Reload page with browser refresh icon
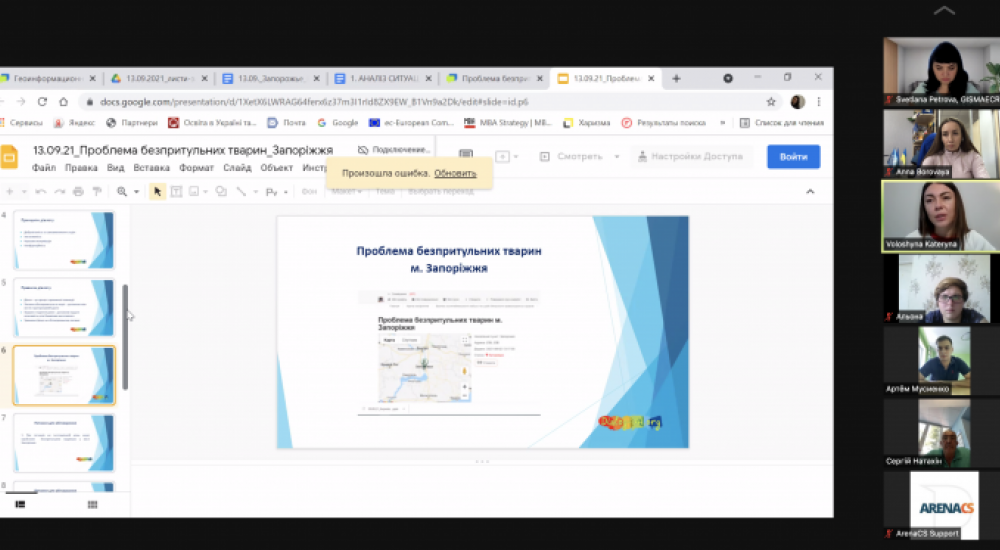The height and width of the screenshot is (550, 1000). [42, 101]
